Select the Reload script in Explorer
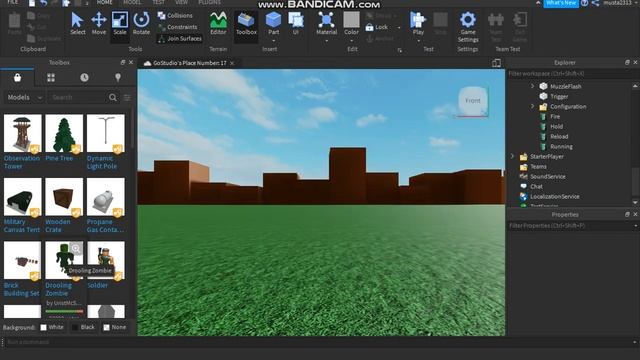This screenshot has width=640, height=360. 559,136
